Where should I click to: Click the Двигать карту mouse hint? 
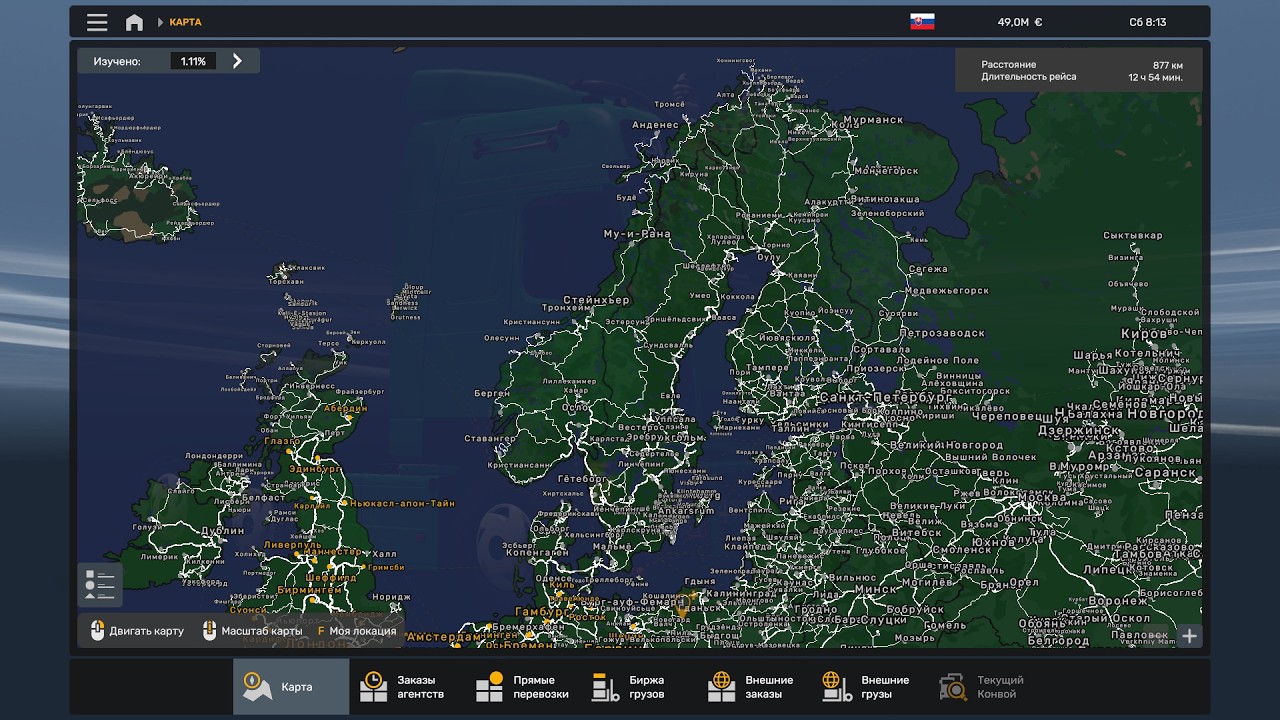click(x=137, y=631)
